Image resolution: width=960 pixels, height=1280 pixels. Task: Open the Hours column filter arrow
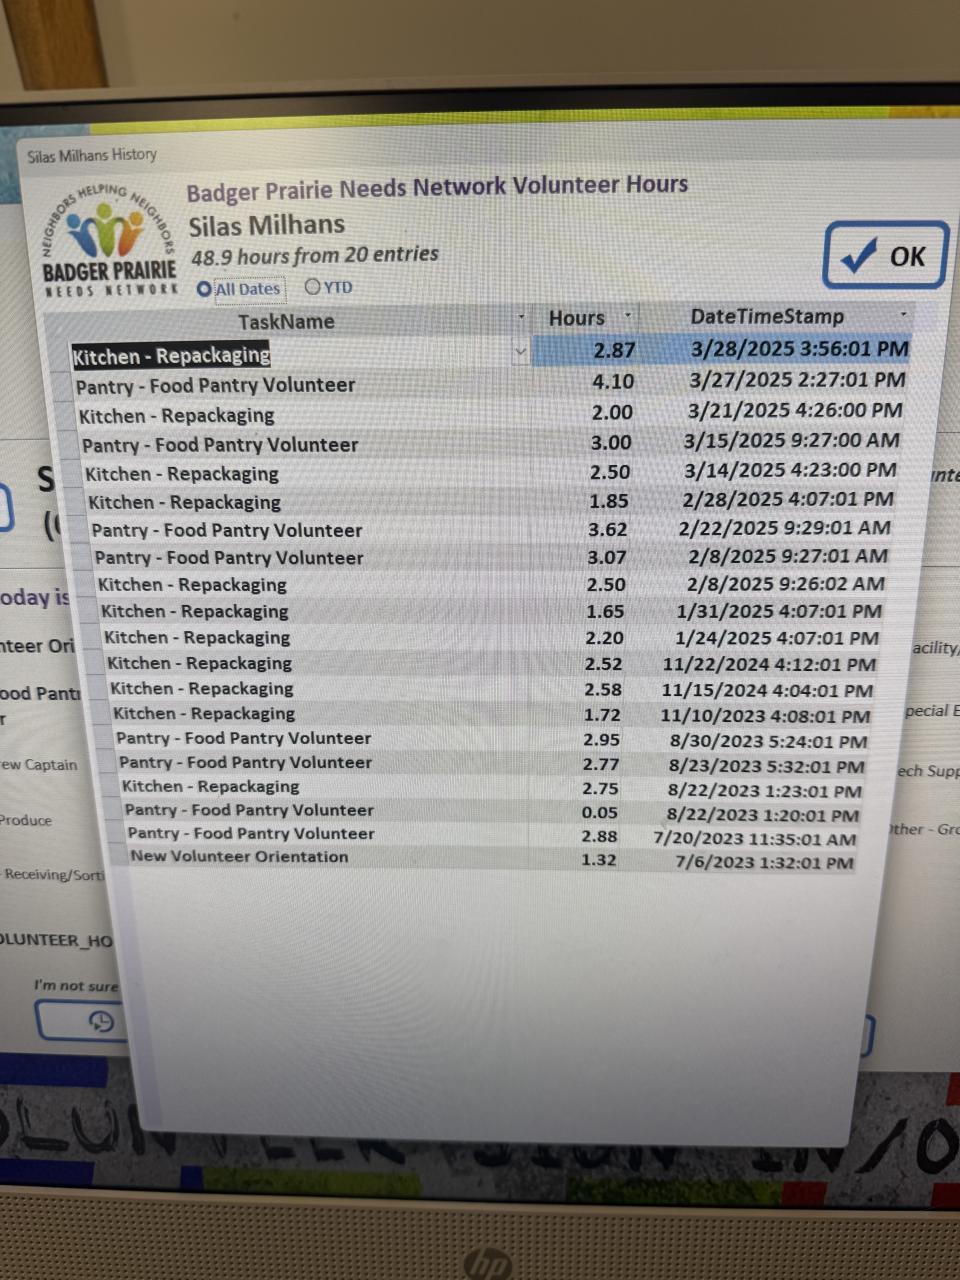[627, 316]
